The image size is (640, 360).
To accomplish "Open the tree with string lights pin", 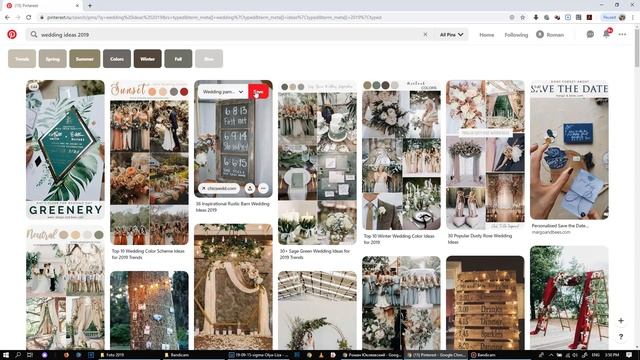I will tap(149, 310).
